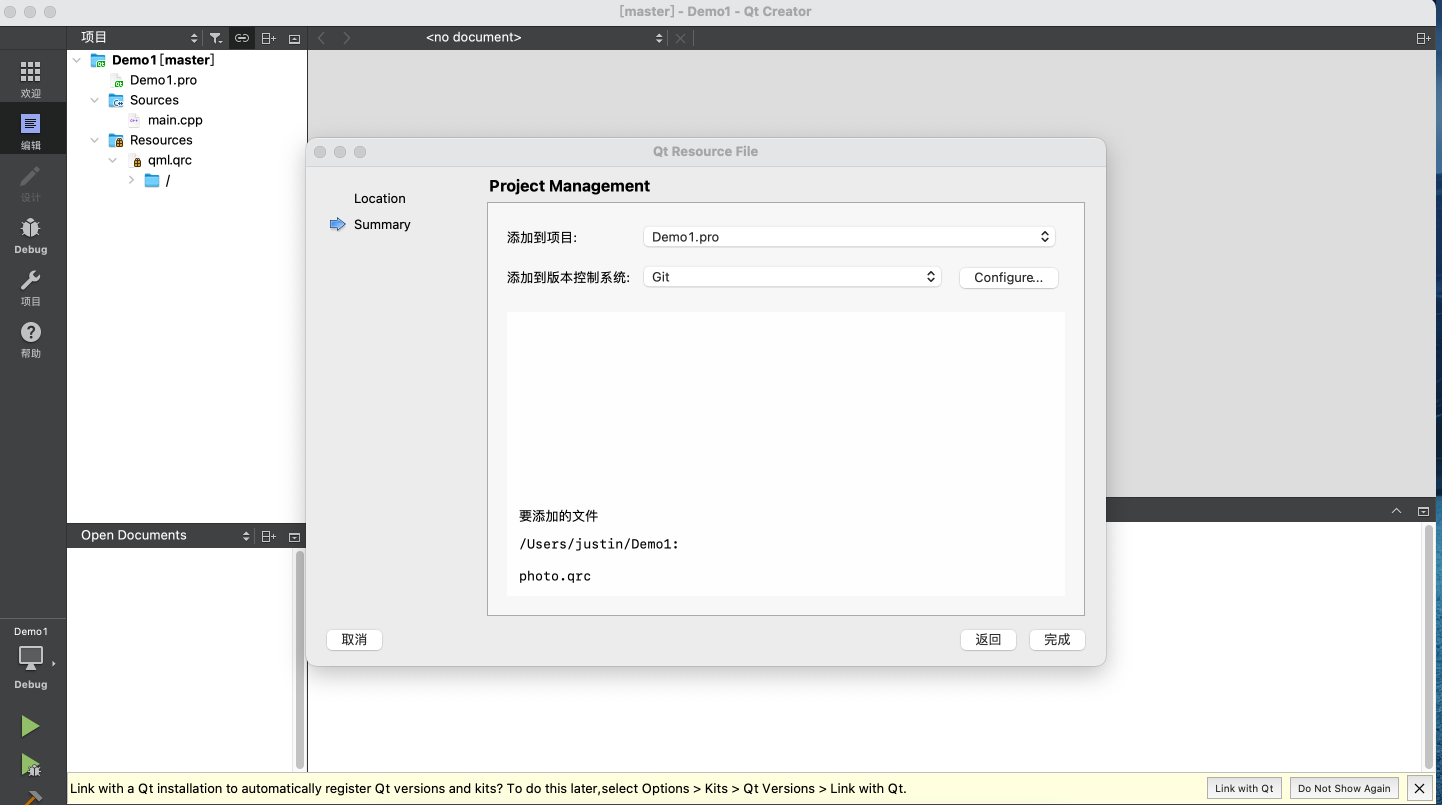Click 取消 to cancel the wizard

pos(354,640)
